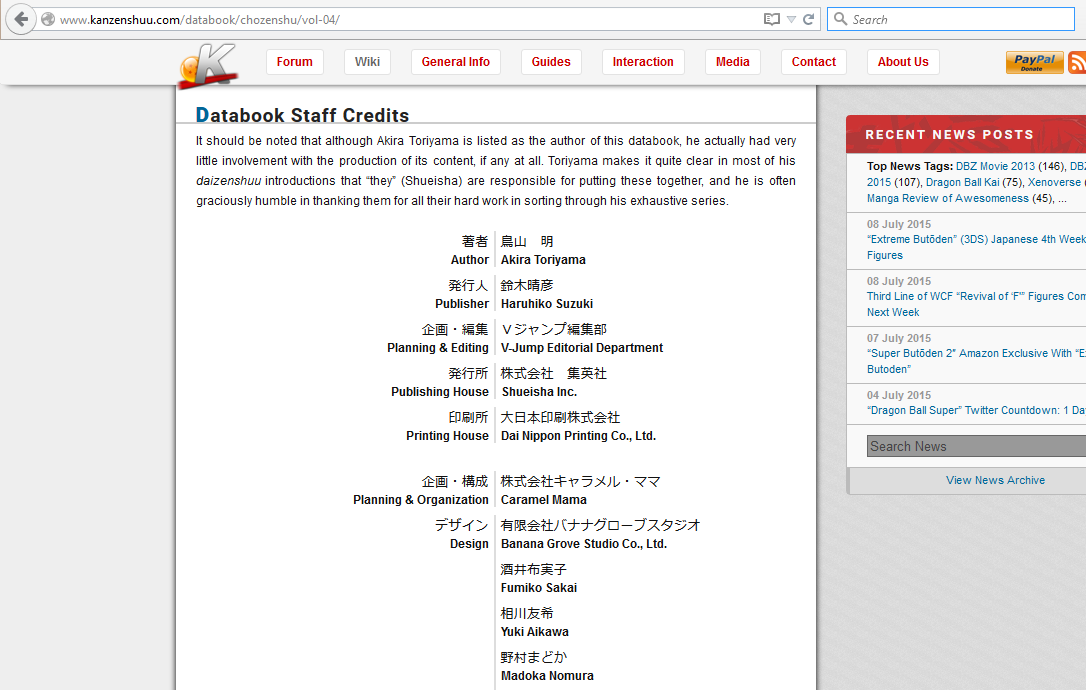Click the search magnifier icon
The height and width of the screenshot is (690, 1086).
coord(840,19)
